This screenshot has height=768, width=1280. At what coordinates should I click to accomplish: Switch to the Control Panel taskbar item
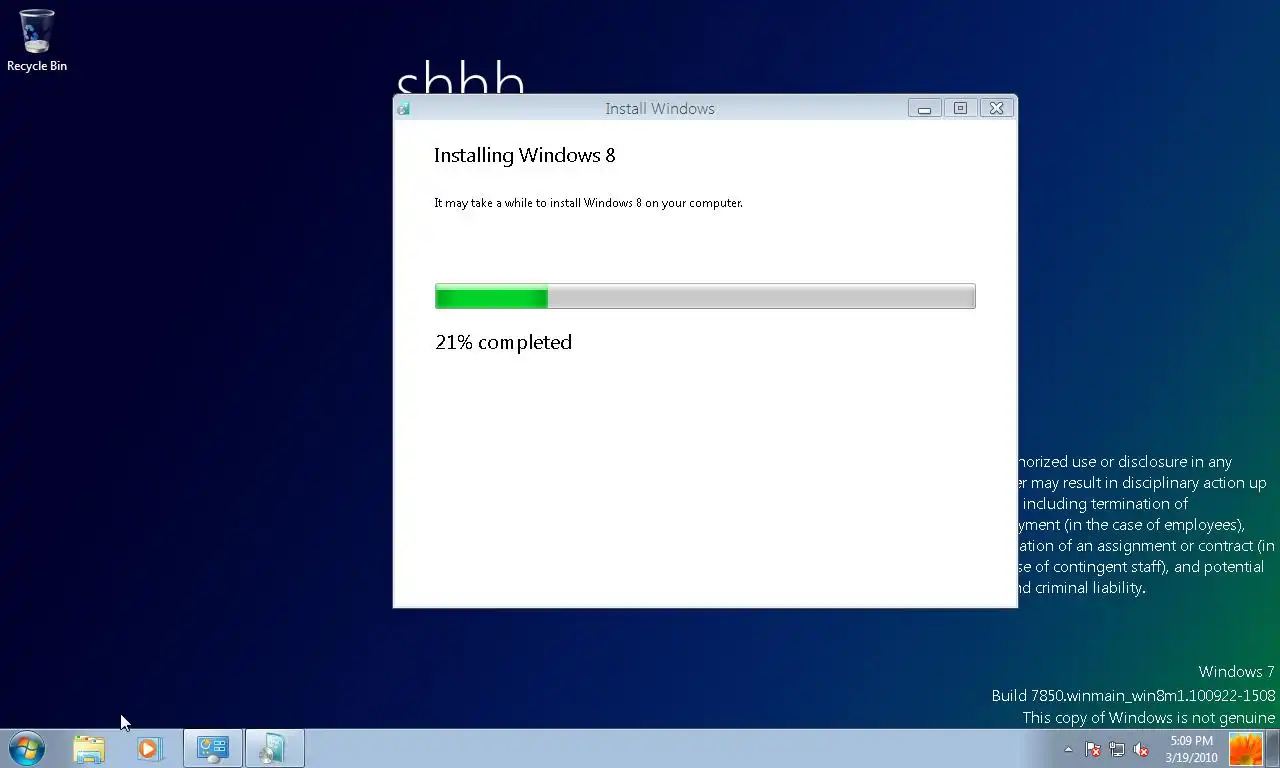pyautogui.click(x=212, y=748)
